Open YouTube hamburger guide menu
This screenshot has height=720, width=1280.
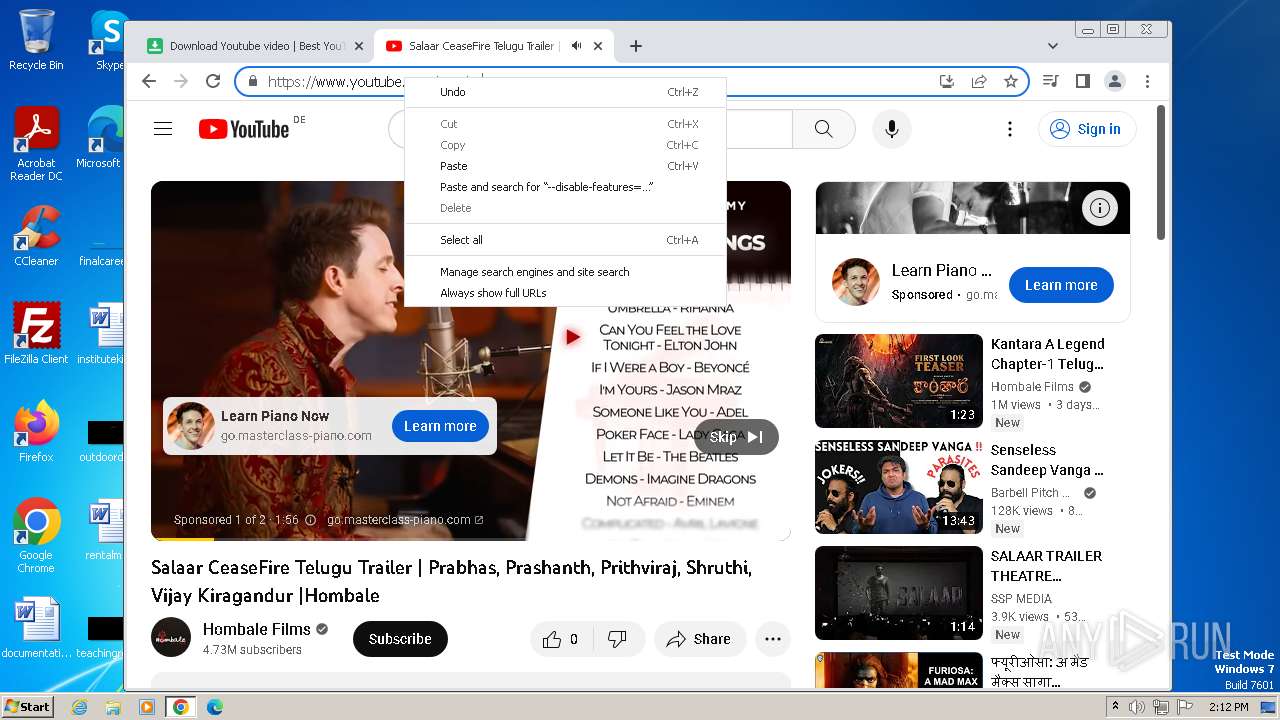(x=163, y=129)
